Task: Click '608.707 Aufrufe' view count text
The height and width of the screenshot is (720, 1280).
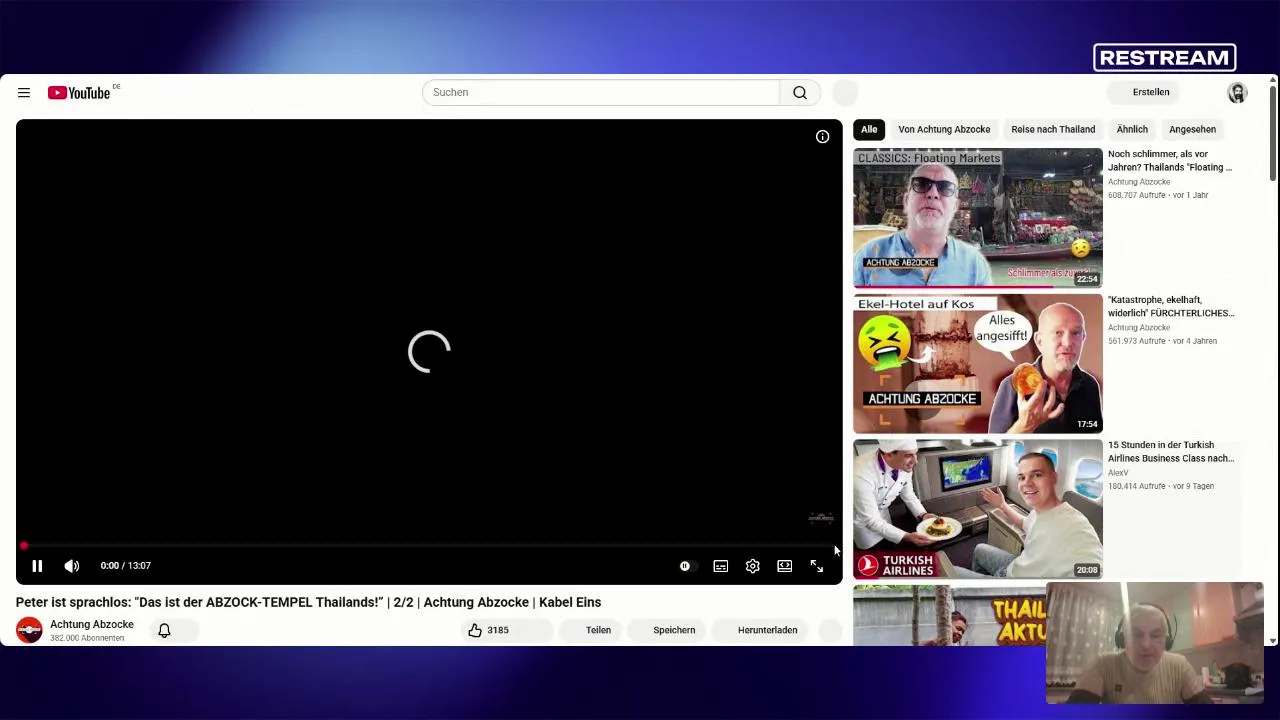Action: pos(1138,195)
